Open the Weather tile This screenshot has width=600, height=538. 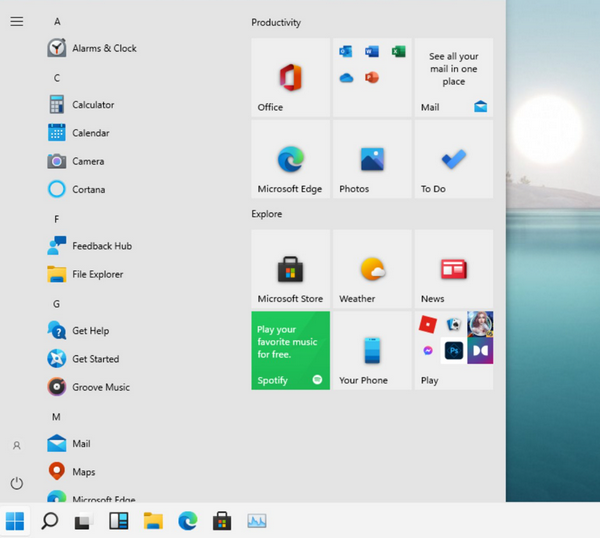tap(372, 269)
